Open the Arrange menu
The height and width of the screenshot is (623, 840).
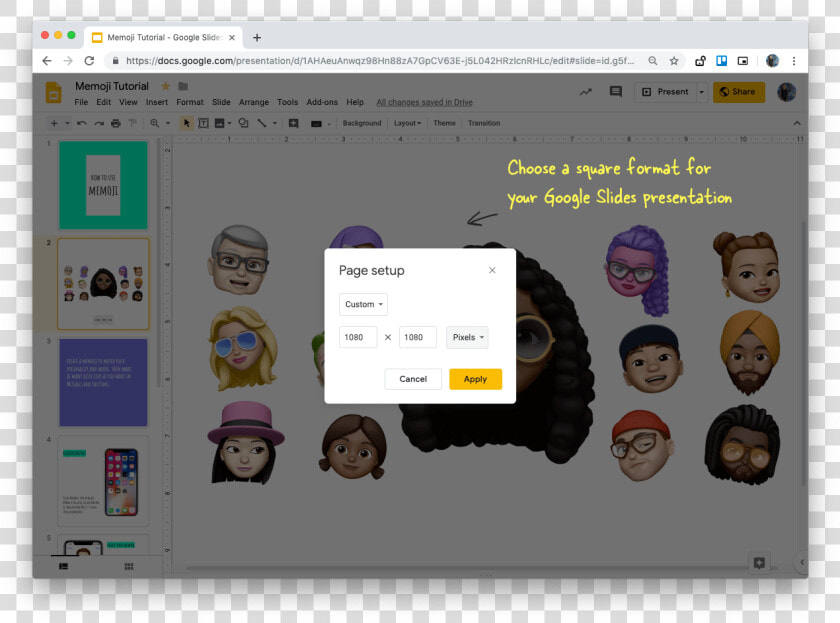pos(254,102)
